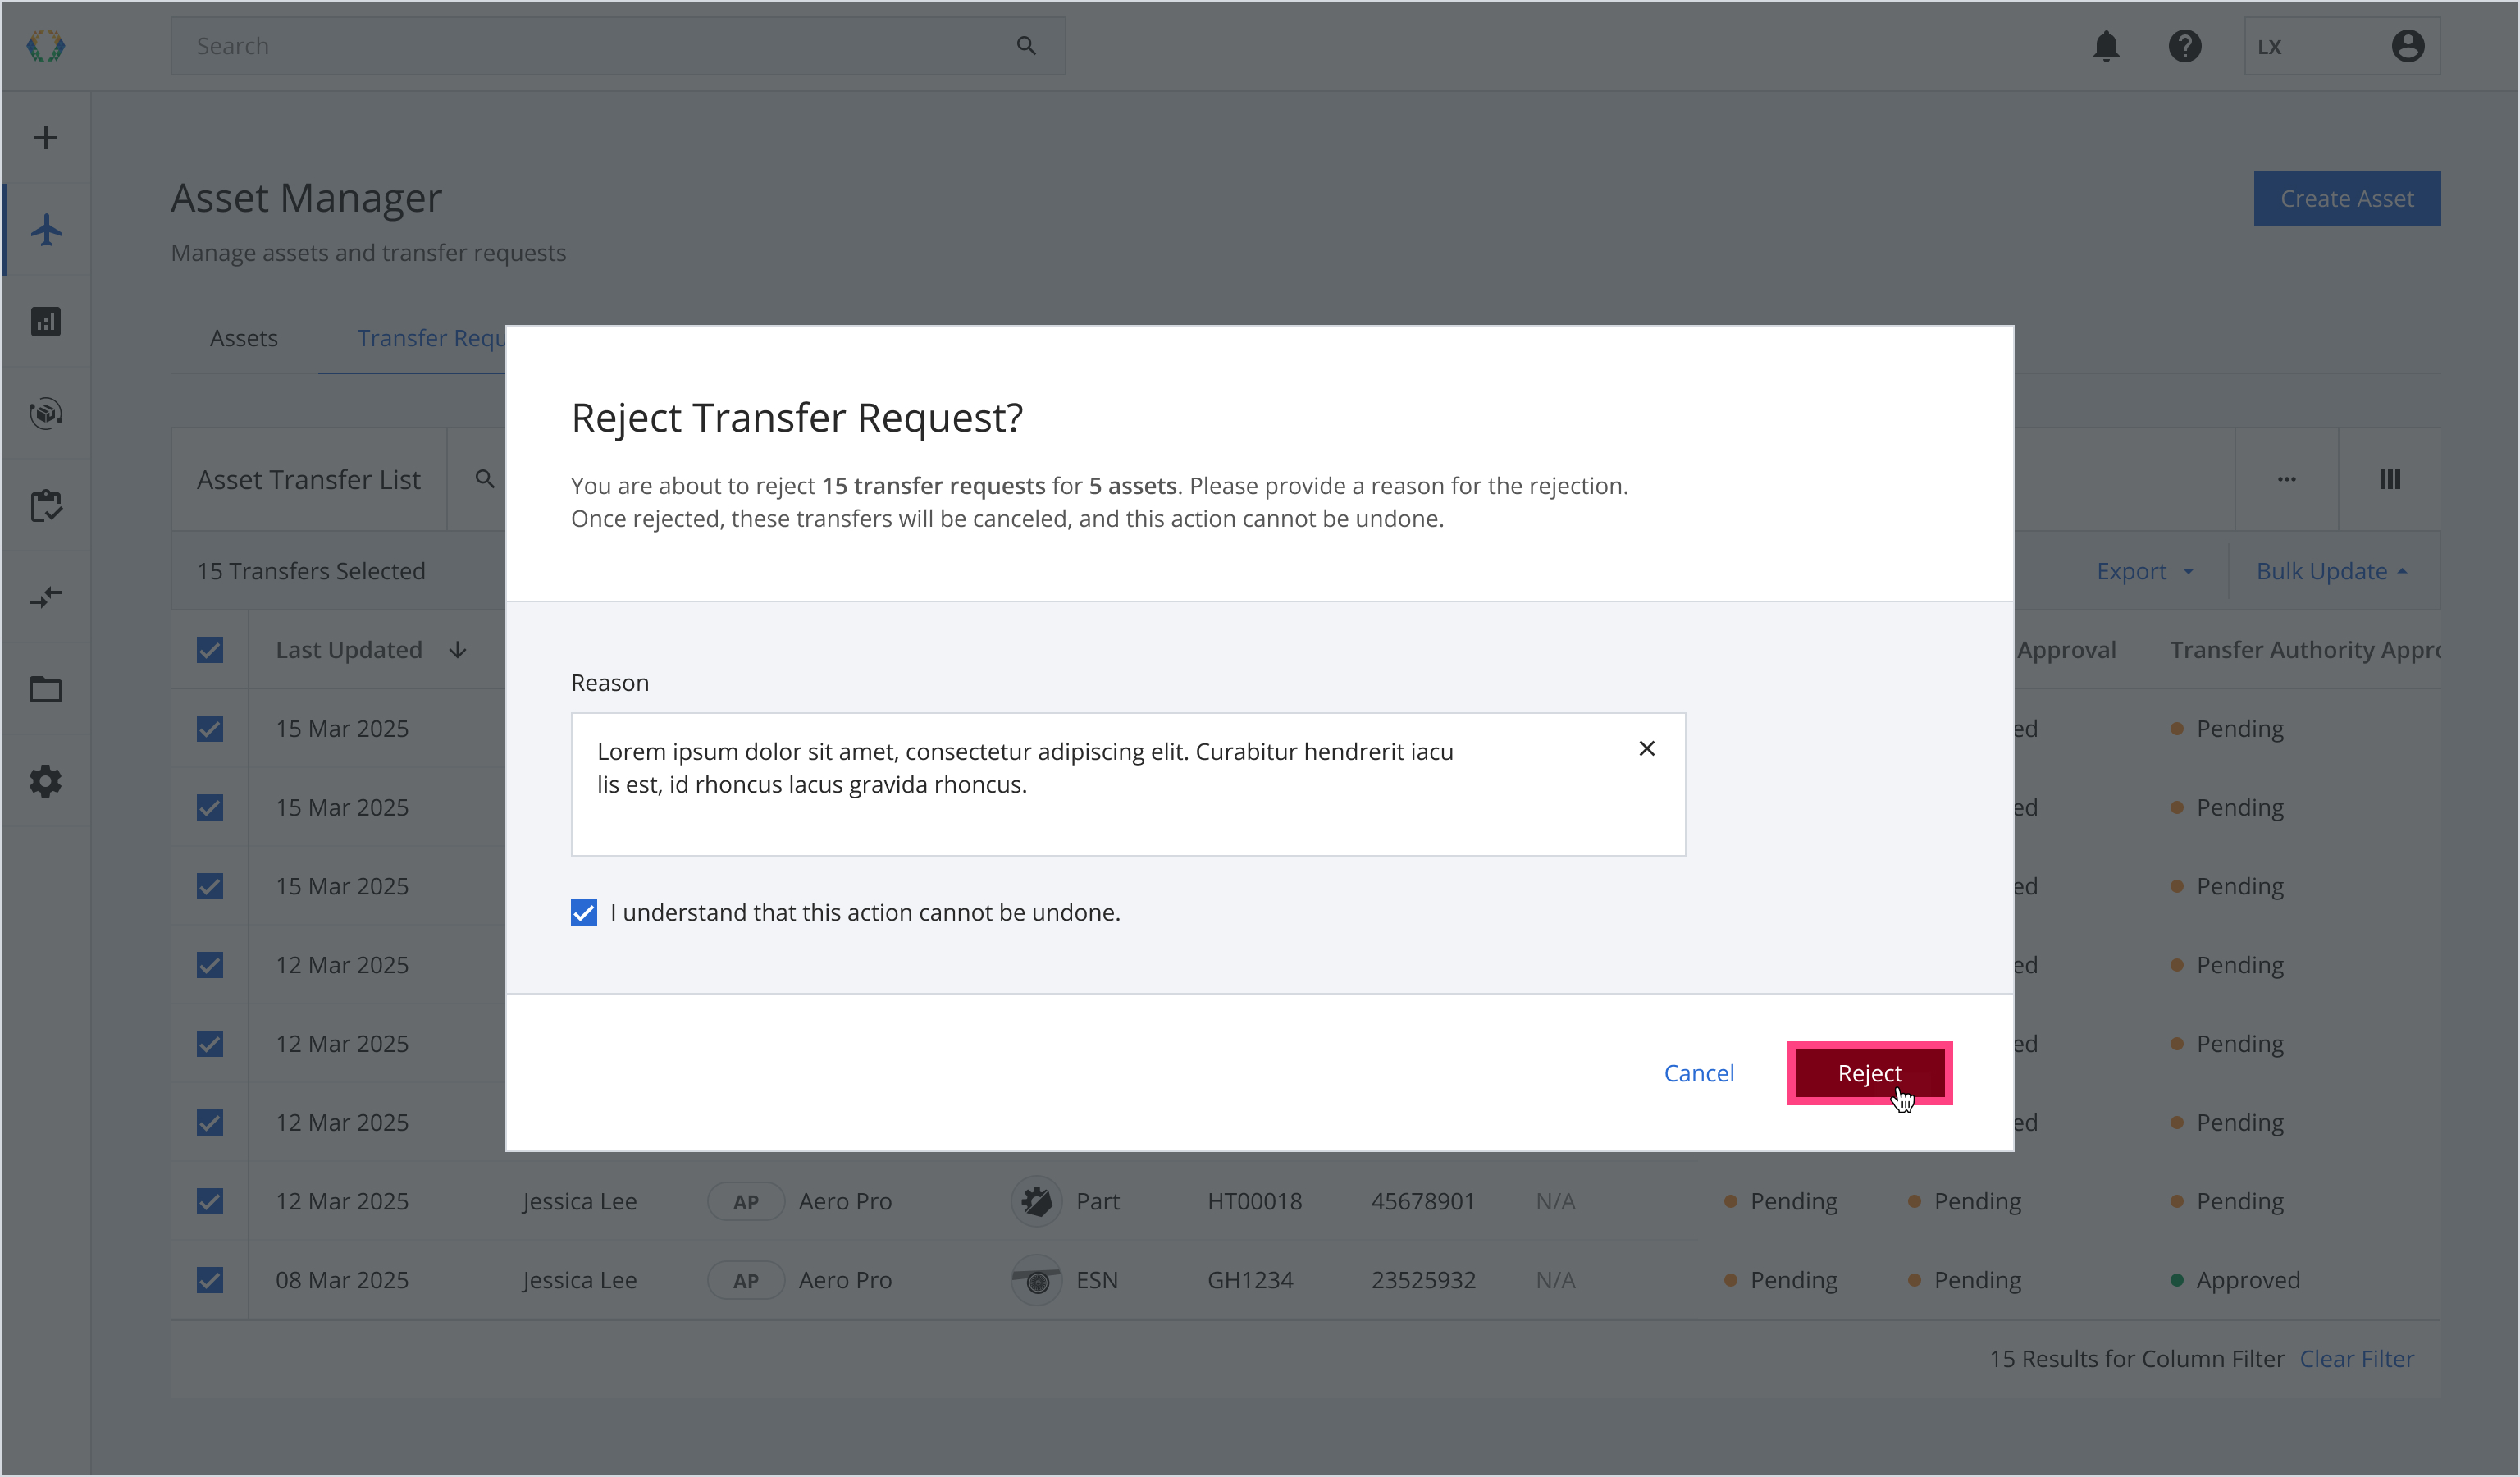
Task: Collapse the Bulk Update dropdown
Action: coord(2332,571)
